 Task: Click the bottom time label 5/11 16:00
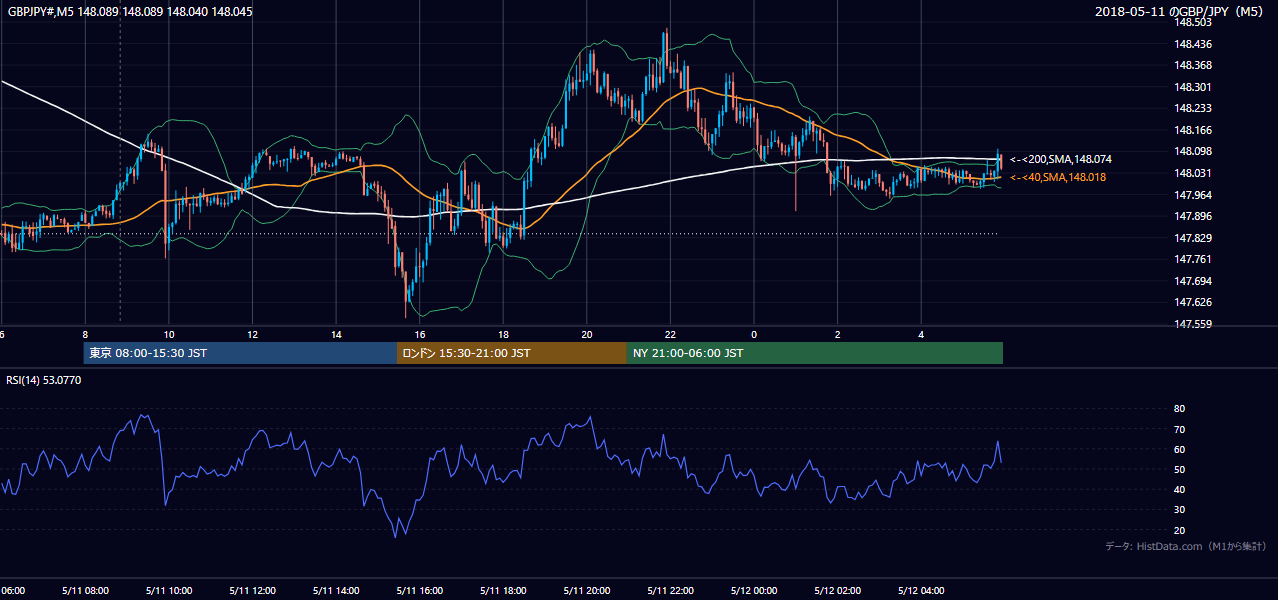tap(419, 590)
